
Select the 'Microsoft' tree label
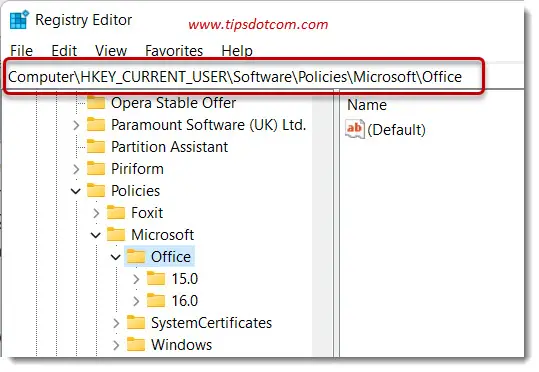click(x=163, y=234)
